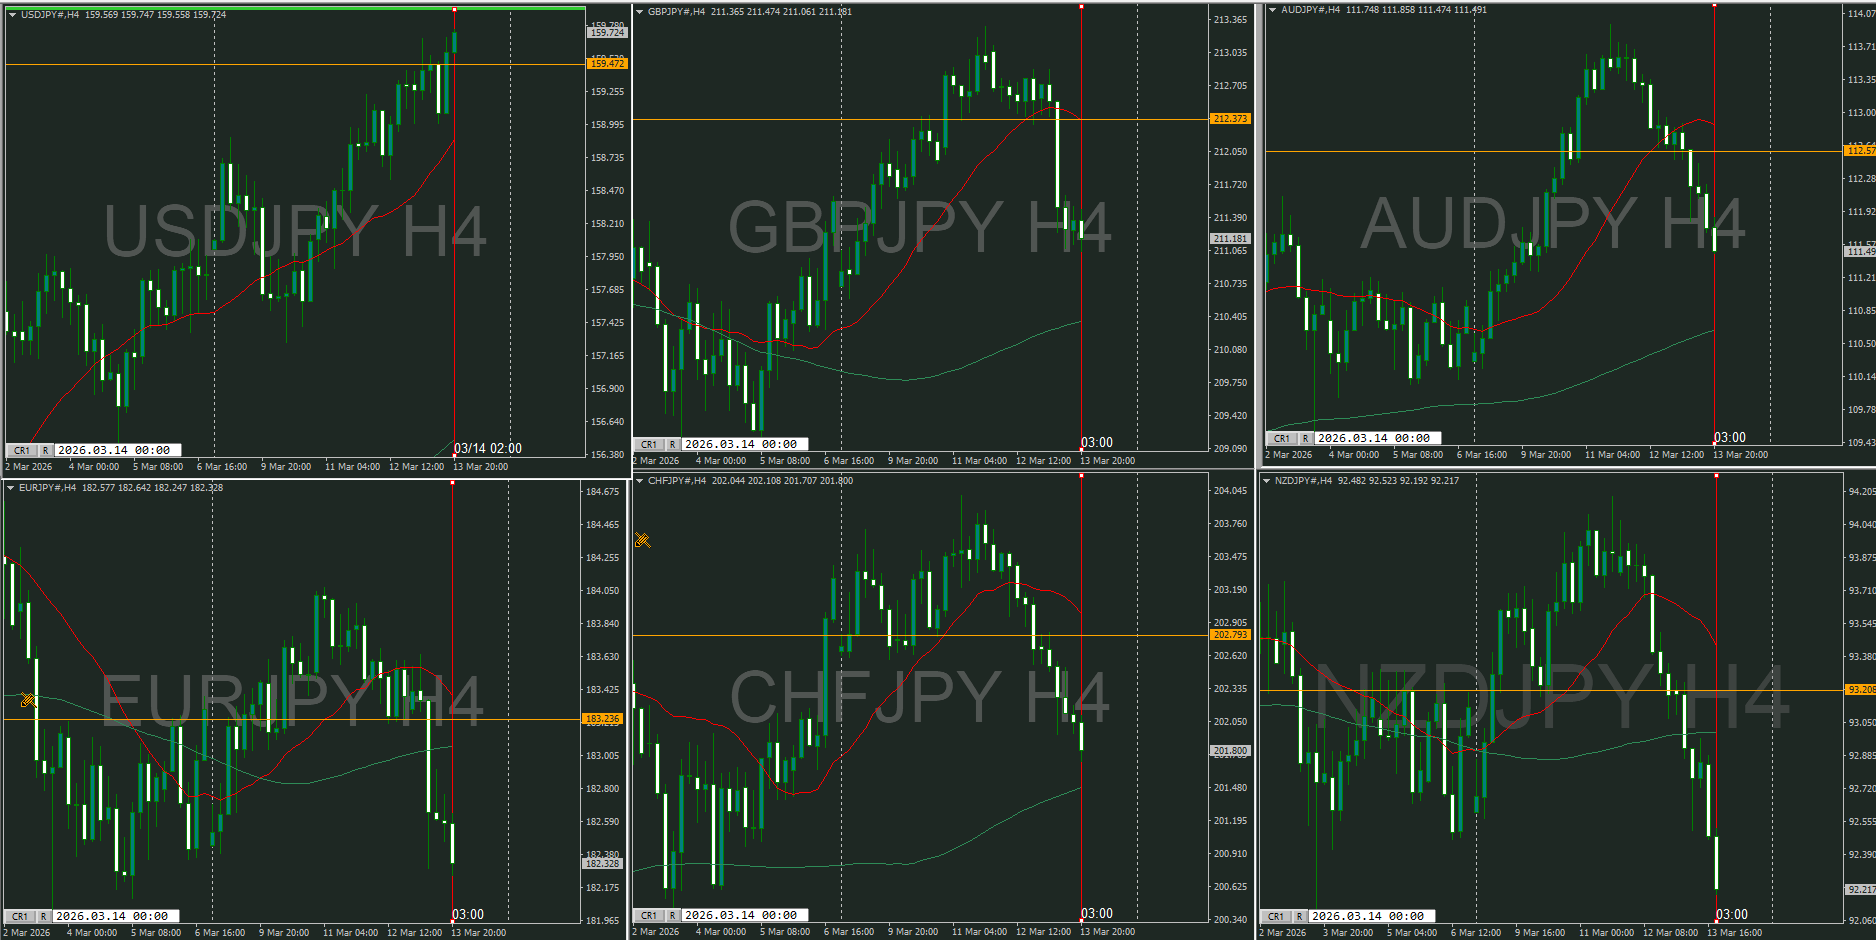Image resolution: width=1876 pixels, height=940 pixels.
Task: Expand the EURJPY#,H4 chart menu triangle
Action: point(11,488)
